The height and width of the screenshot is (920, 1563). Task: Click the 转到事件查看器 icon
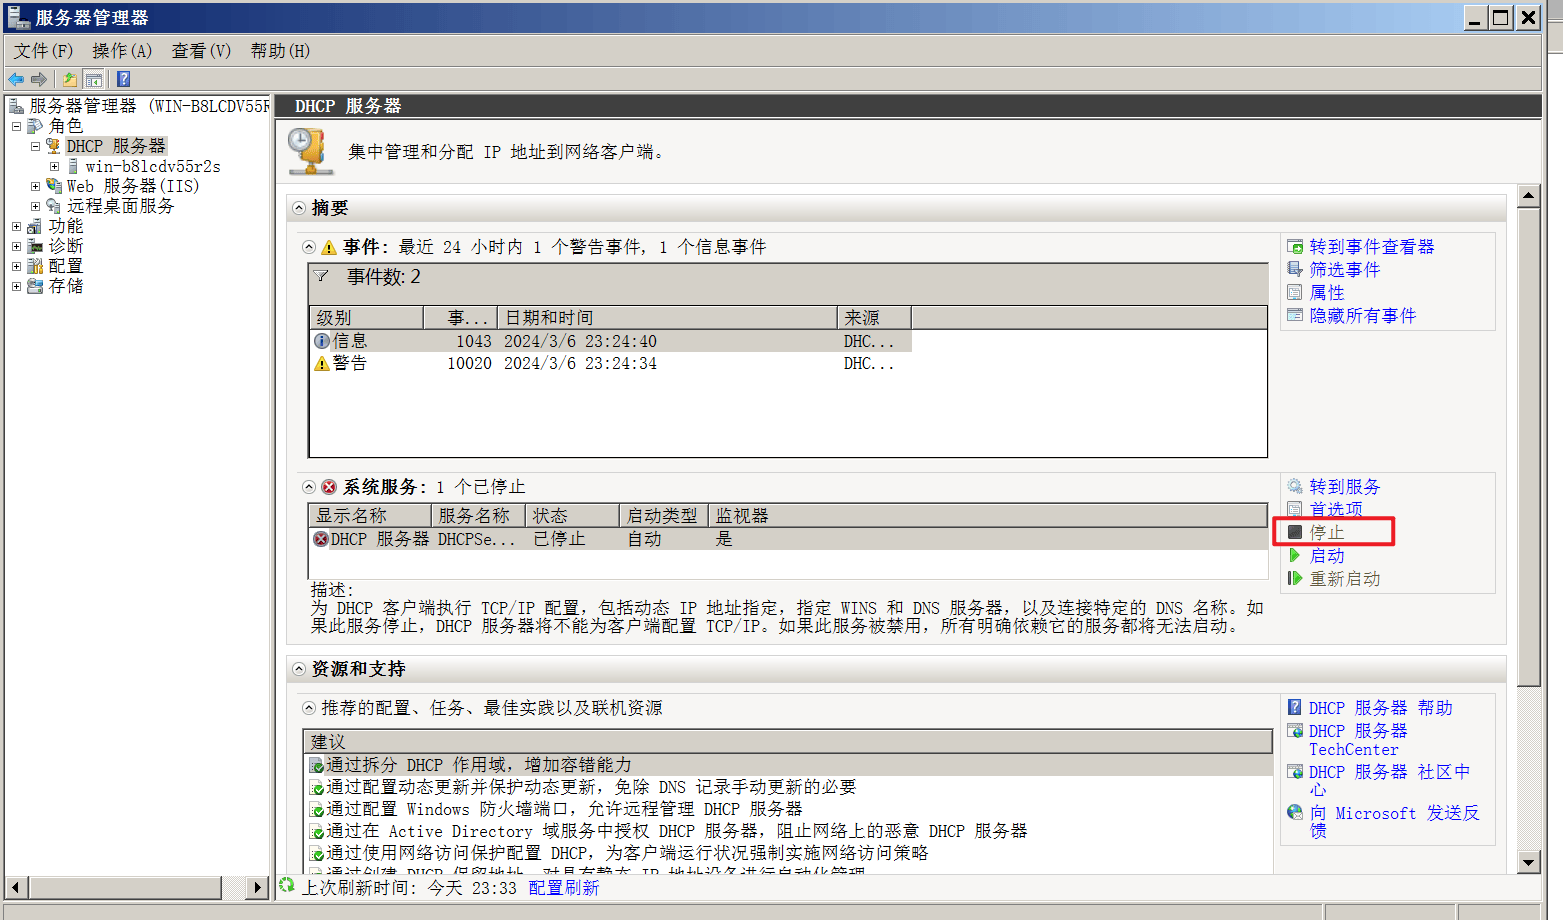(1295, 247)
